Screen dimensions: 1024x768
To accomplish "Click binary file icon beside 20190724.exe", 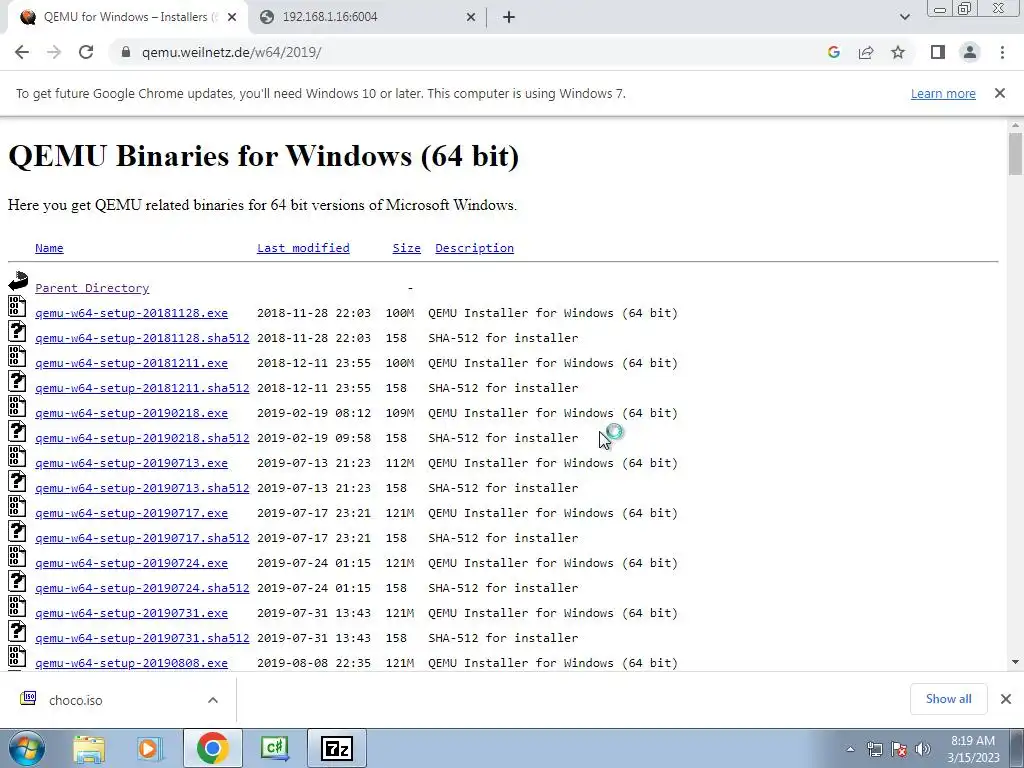I will 17,556.
